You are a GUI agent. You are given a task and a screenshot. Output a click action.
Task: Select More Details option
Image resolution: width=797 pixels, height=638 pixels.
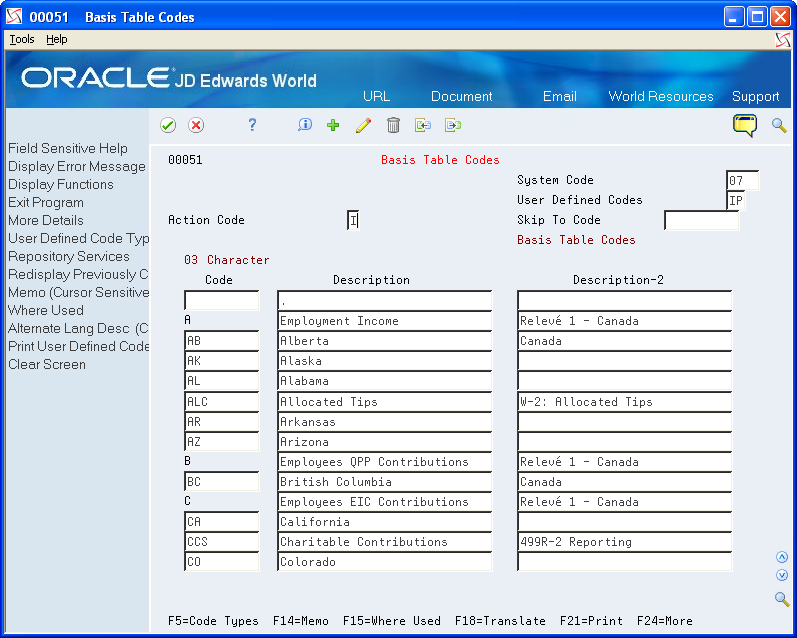coord(46,221)
